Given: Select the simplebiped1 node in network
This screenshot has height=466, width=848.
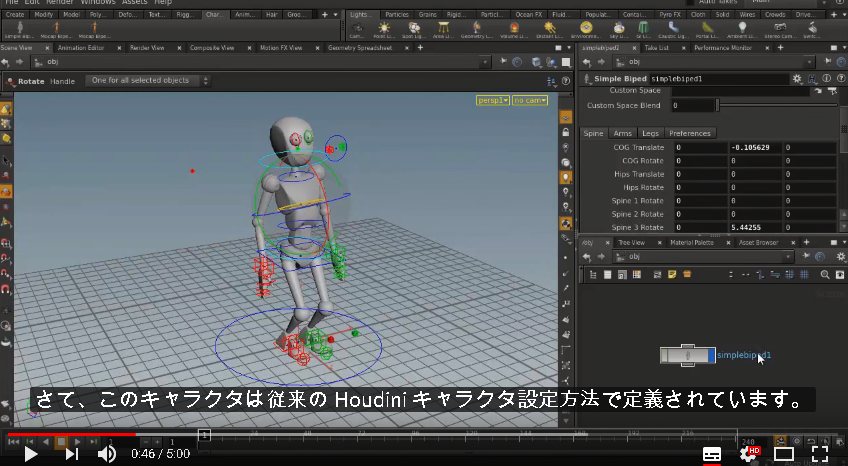Looking at the screenshot, I should pos(687,355).
